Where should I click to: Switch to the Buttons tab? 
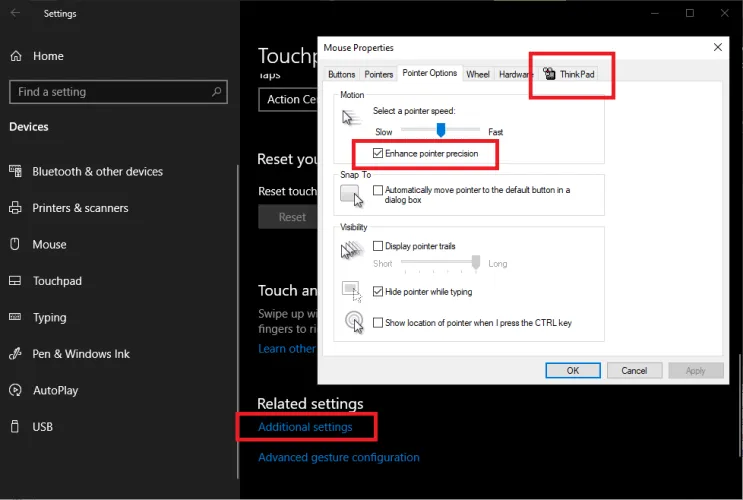tap(341, 74)
